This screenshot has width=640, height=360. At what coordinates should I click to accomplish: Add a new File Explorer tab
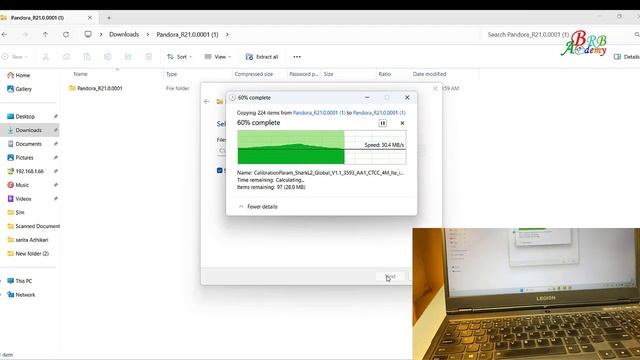tap(109, 18)
